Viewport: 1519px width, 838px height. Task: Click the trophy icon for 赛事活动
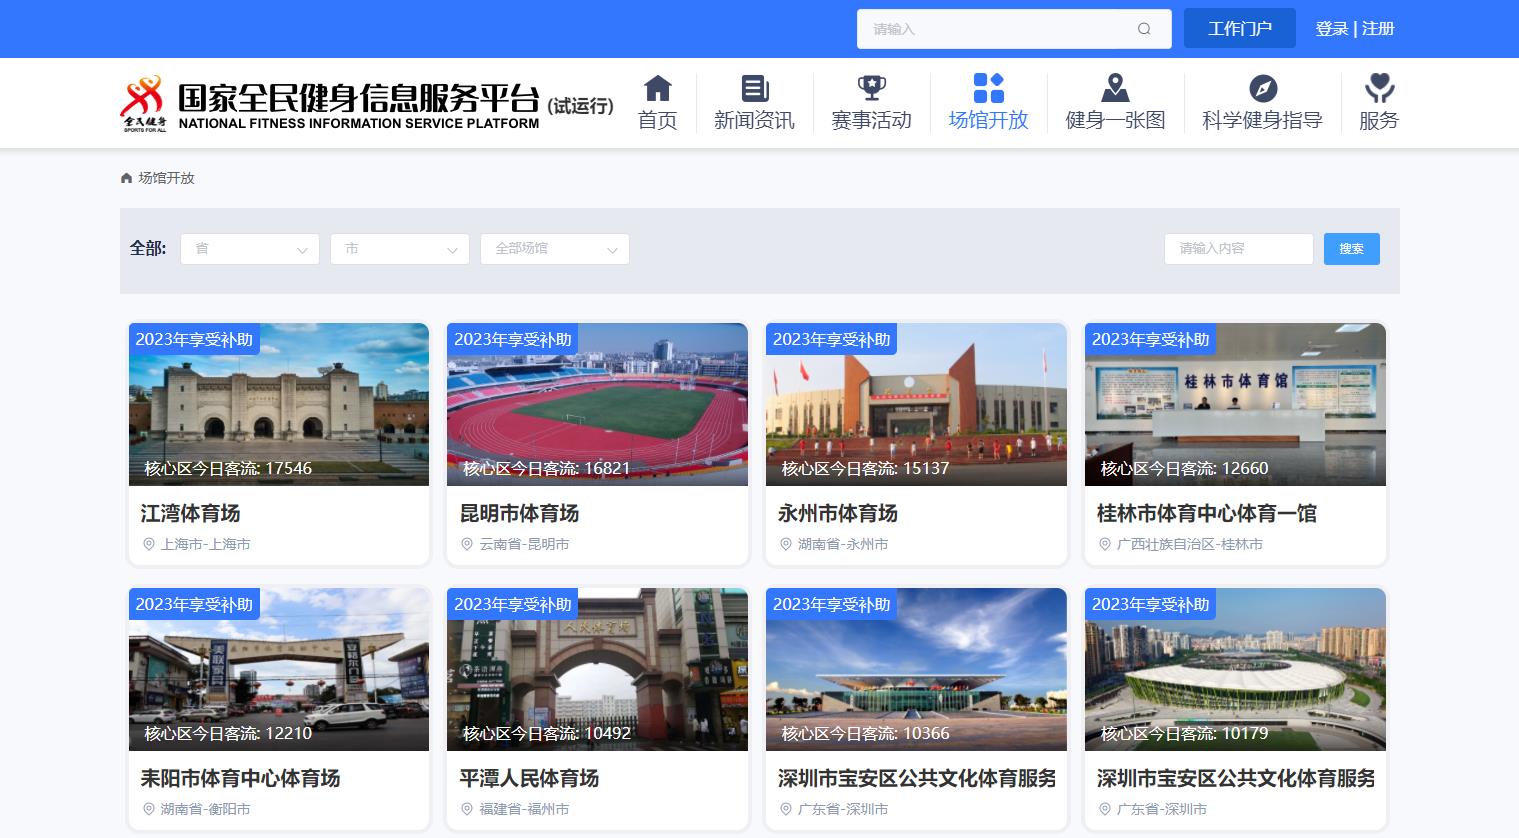[871, 88]
